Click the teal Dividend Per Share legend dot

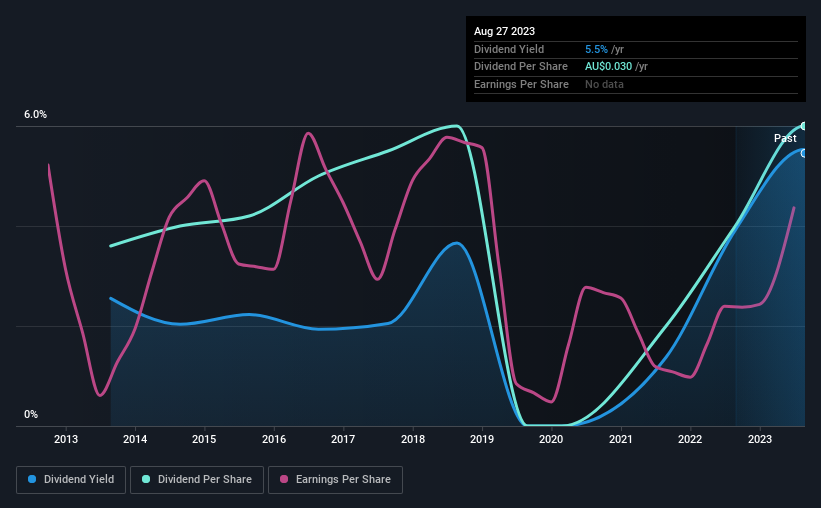click(146, 479)
